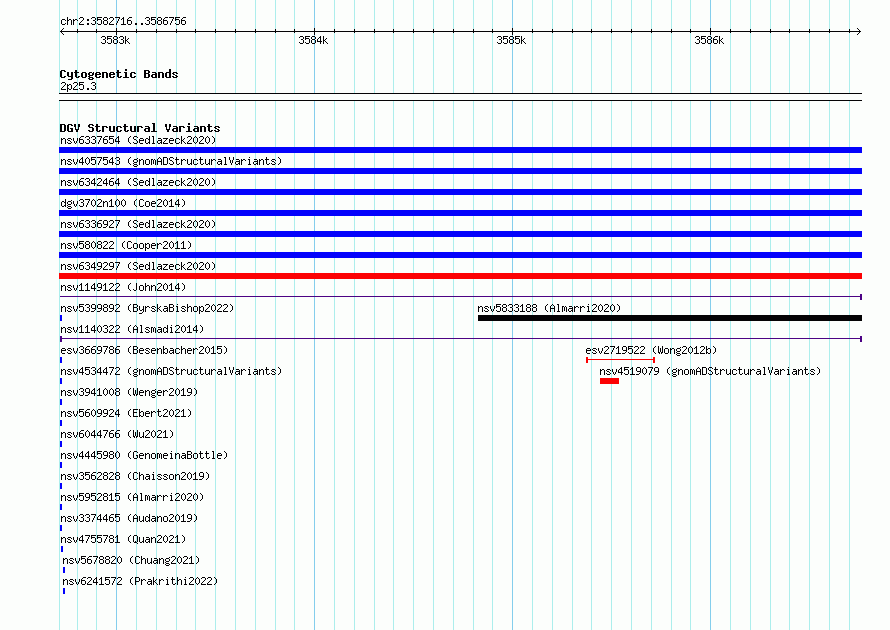Click variant label nsv6241572 (Prakrithi2022)
The image size is (890, 630).
click(140, 581)
